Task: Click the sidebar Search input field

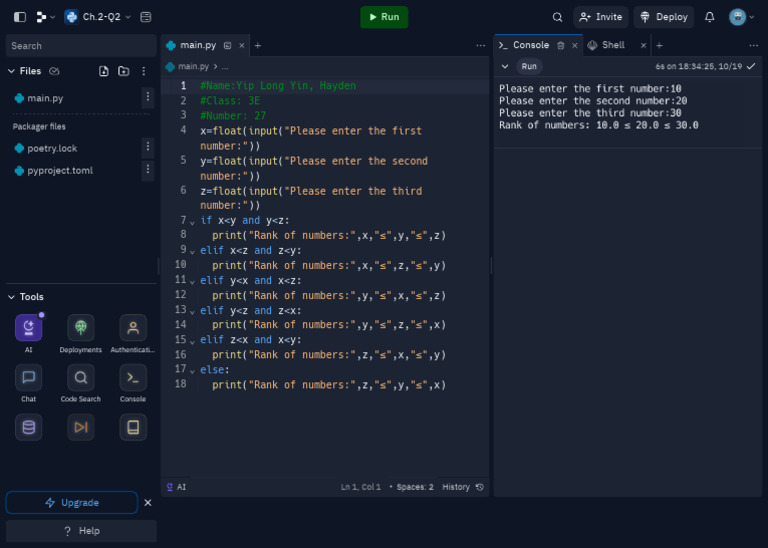Action: (80, 46)
